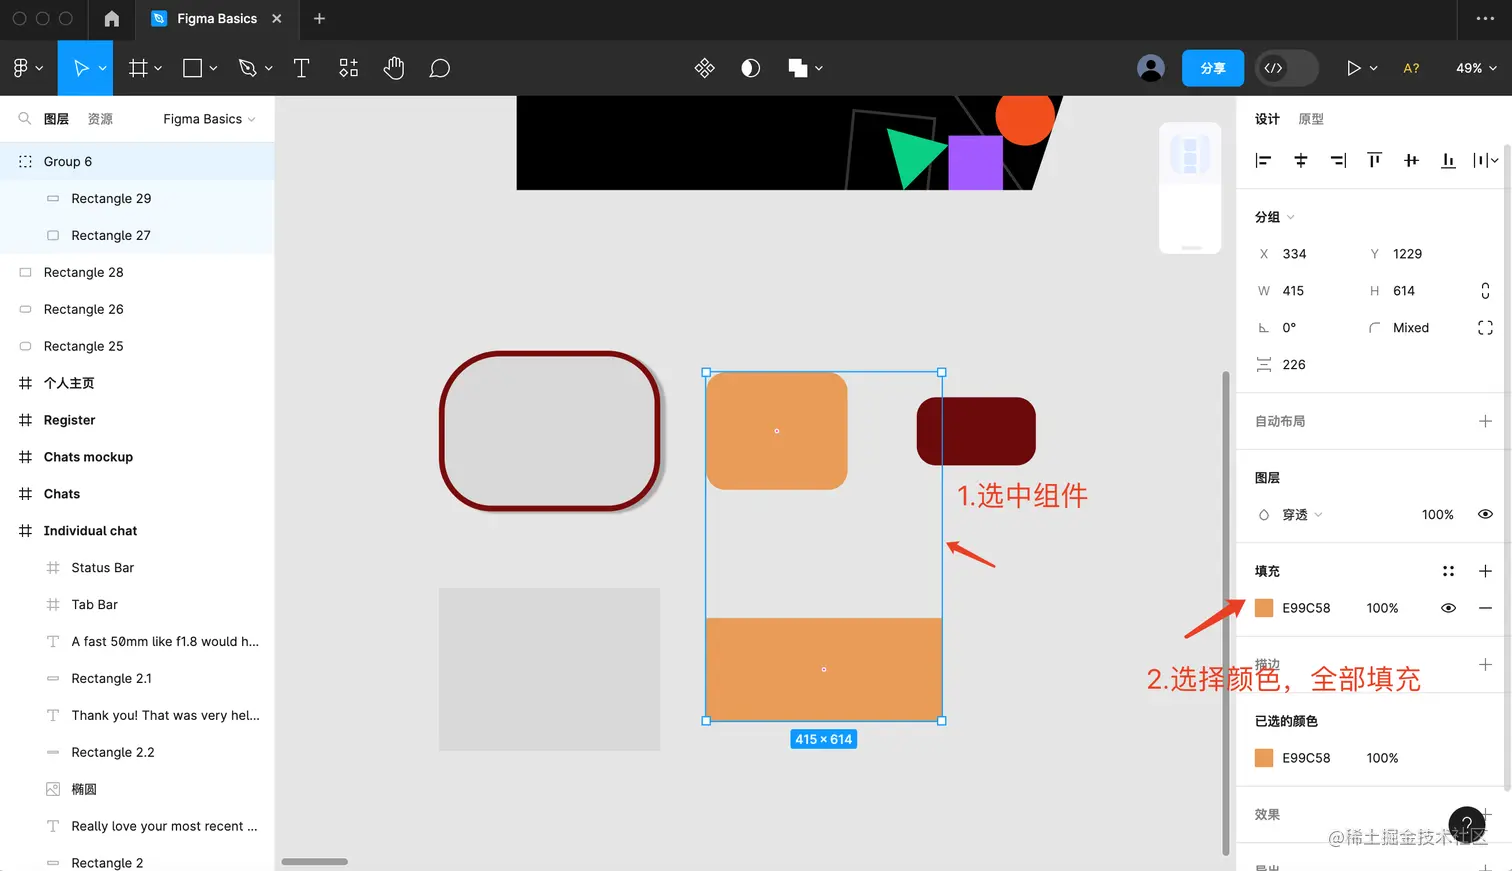Click the width field showing 415
This screenshot has height=871, width=1512.
(1304, 291)
